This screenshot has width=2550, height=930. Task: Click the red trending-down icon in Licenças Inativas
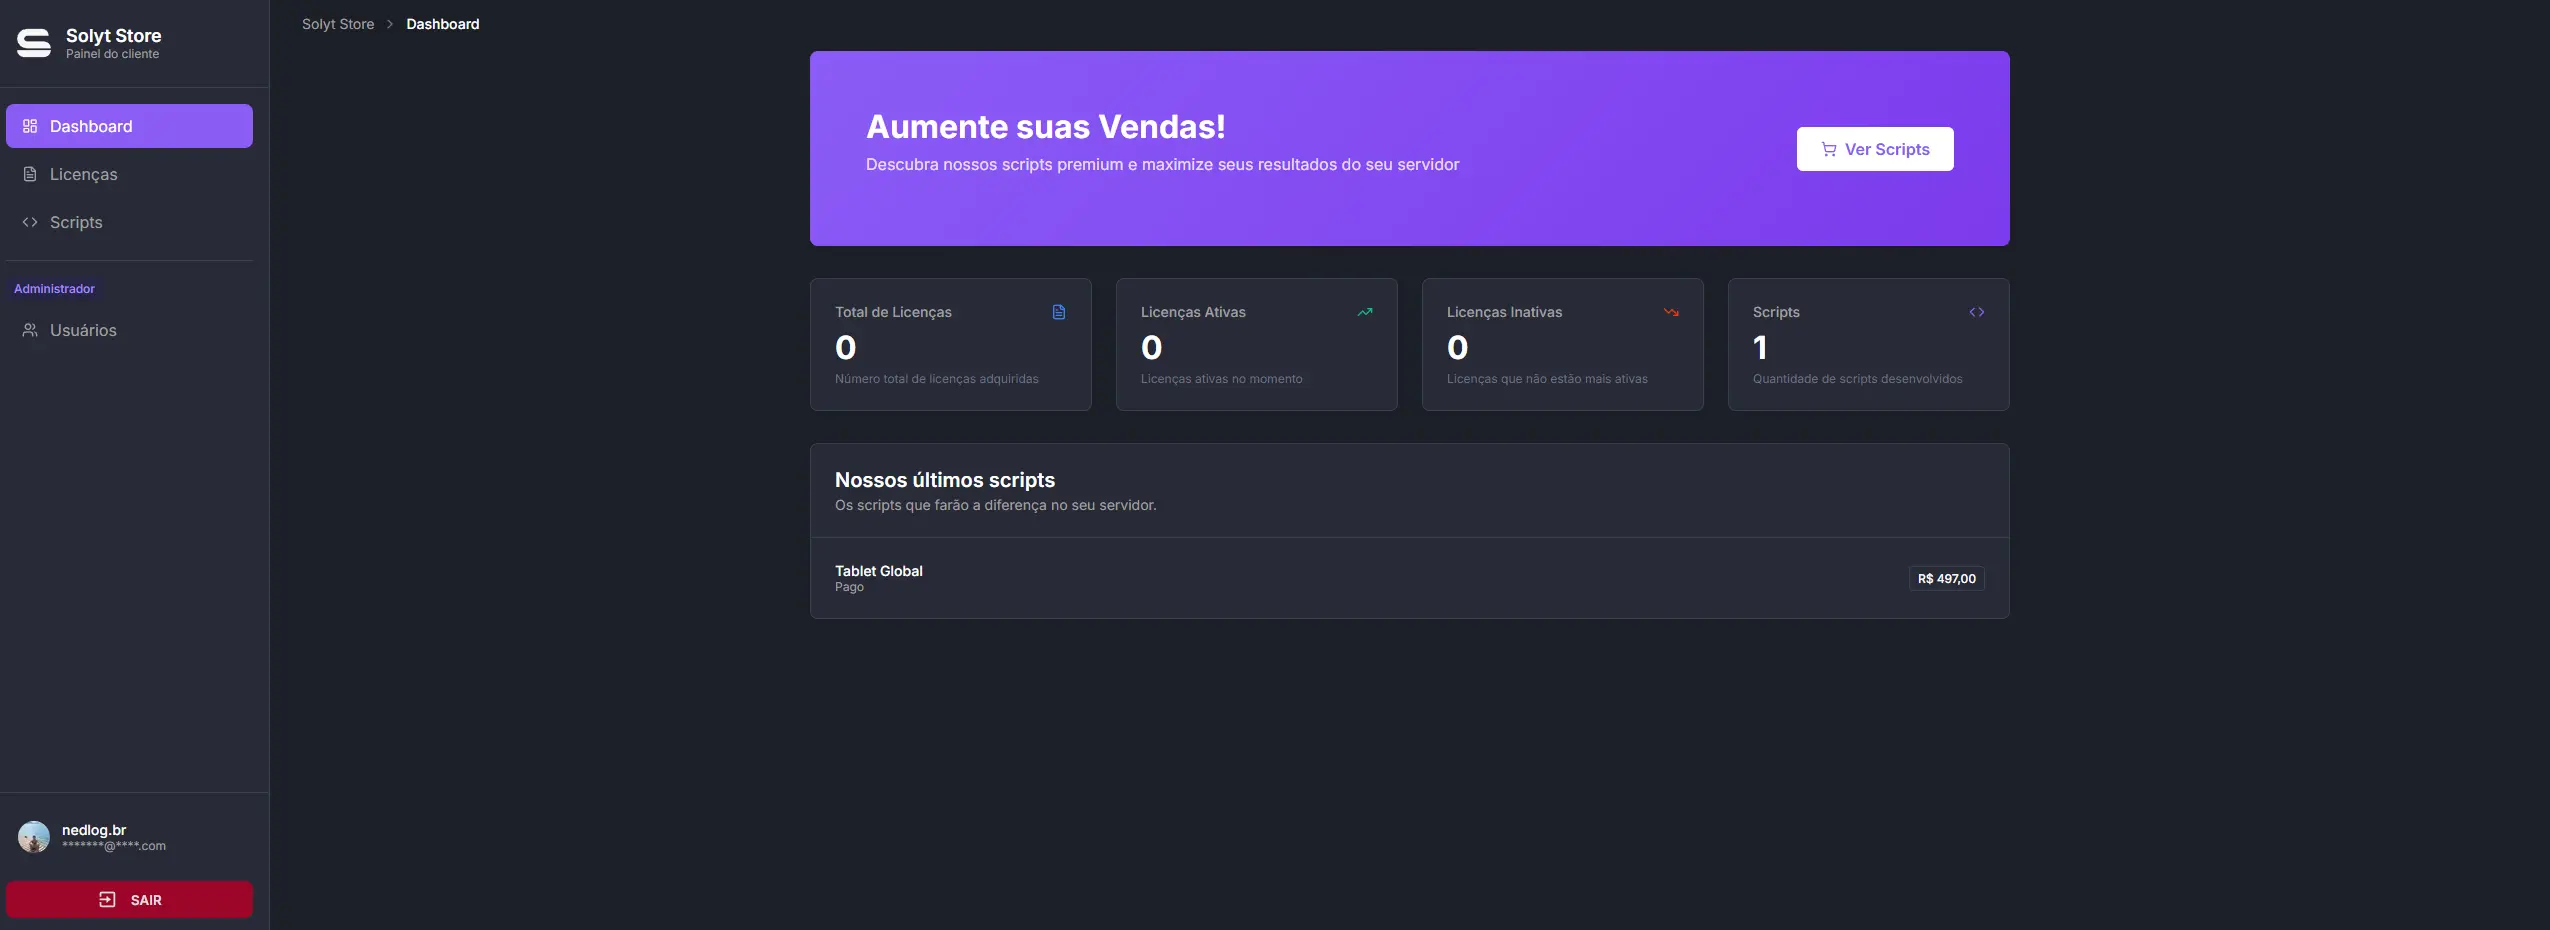point(1671,312)
